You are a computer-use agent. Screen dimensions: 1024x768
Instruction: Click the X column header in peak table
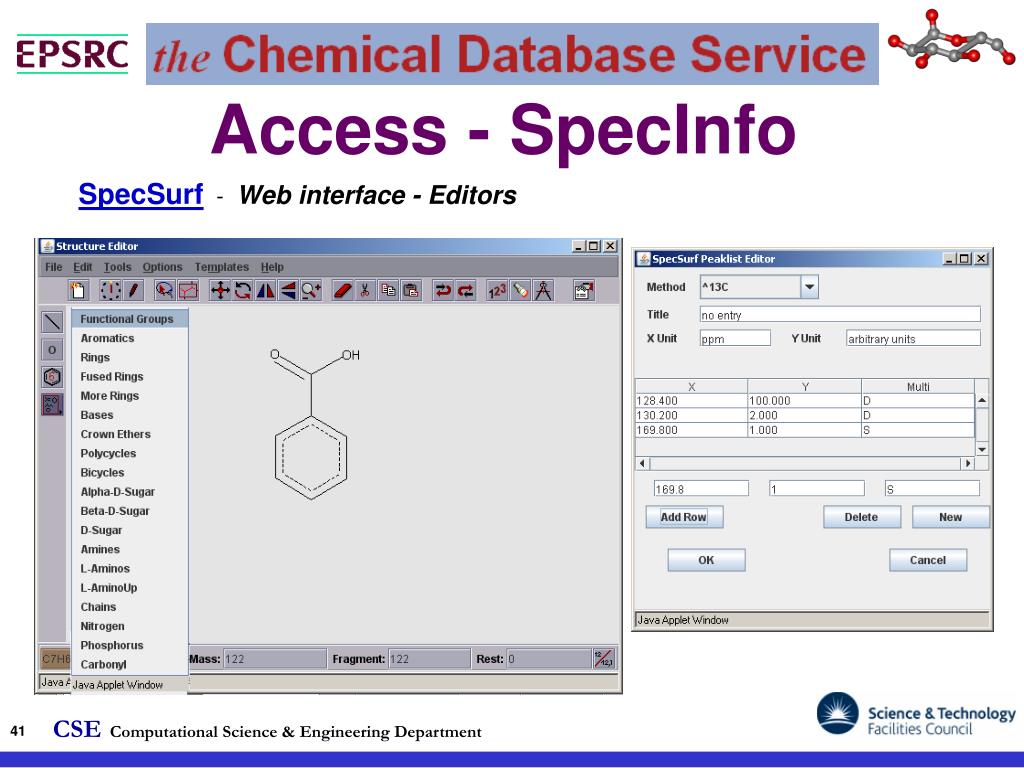[691, 387]
